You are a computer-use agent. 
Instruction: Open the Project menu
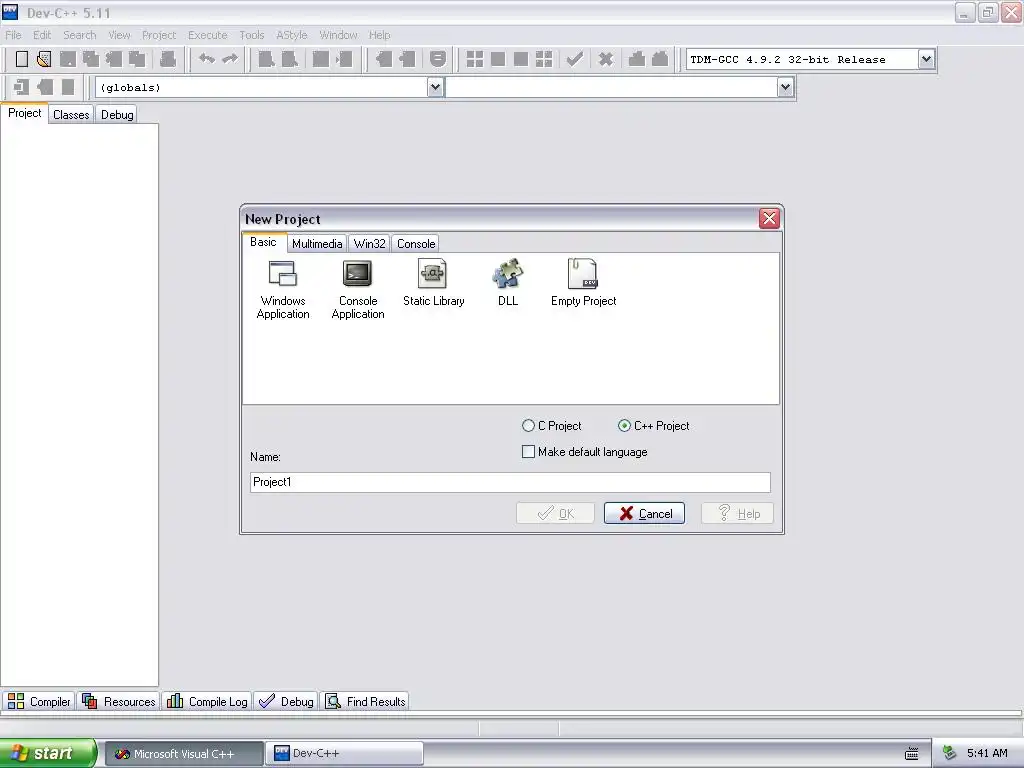[x=159, y=35]
